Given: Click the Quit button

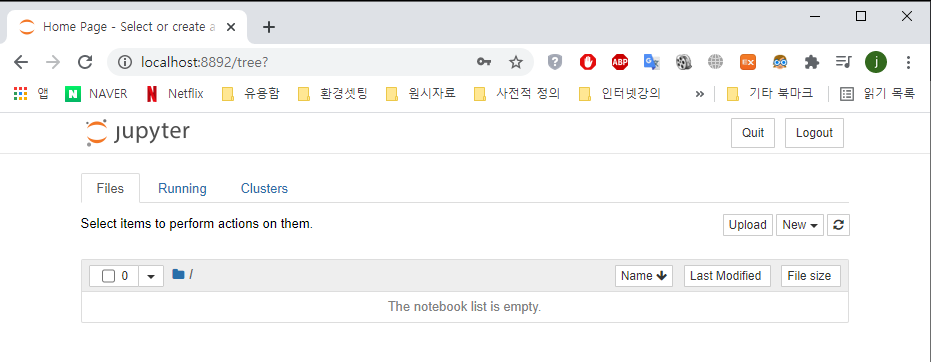Looking at the screenshot, I should pyautogui.click(x=753, y=133).
